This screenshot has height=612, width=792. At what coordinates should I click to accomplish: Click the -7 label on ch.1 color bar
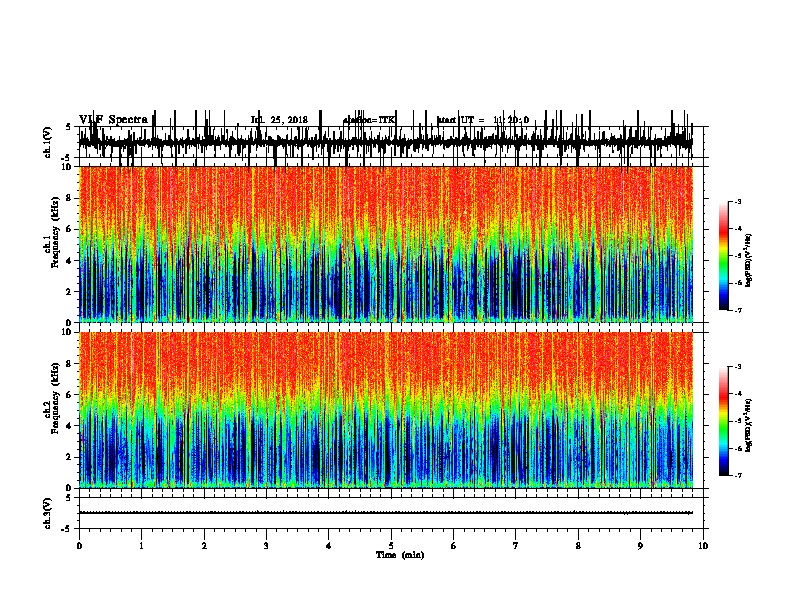pyautogui.click(x=738, y=310)
